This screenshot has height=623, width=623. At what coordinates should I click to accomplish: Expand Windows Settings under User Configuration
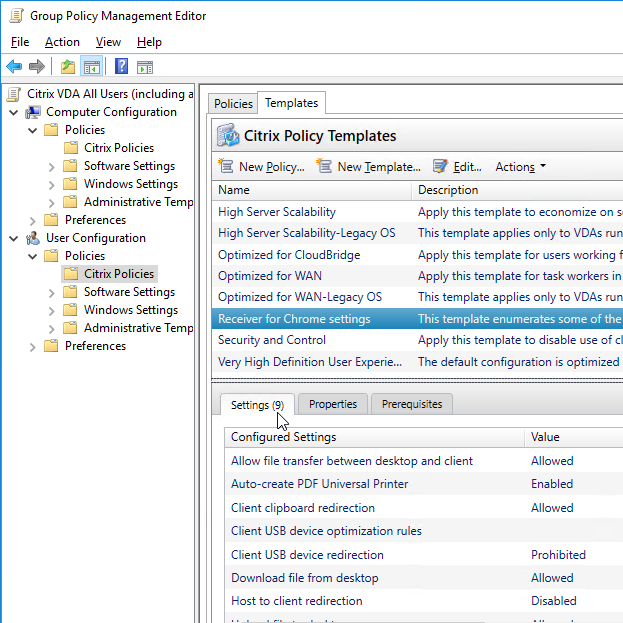click(51, 311)
